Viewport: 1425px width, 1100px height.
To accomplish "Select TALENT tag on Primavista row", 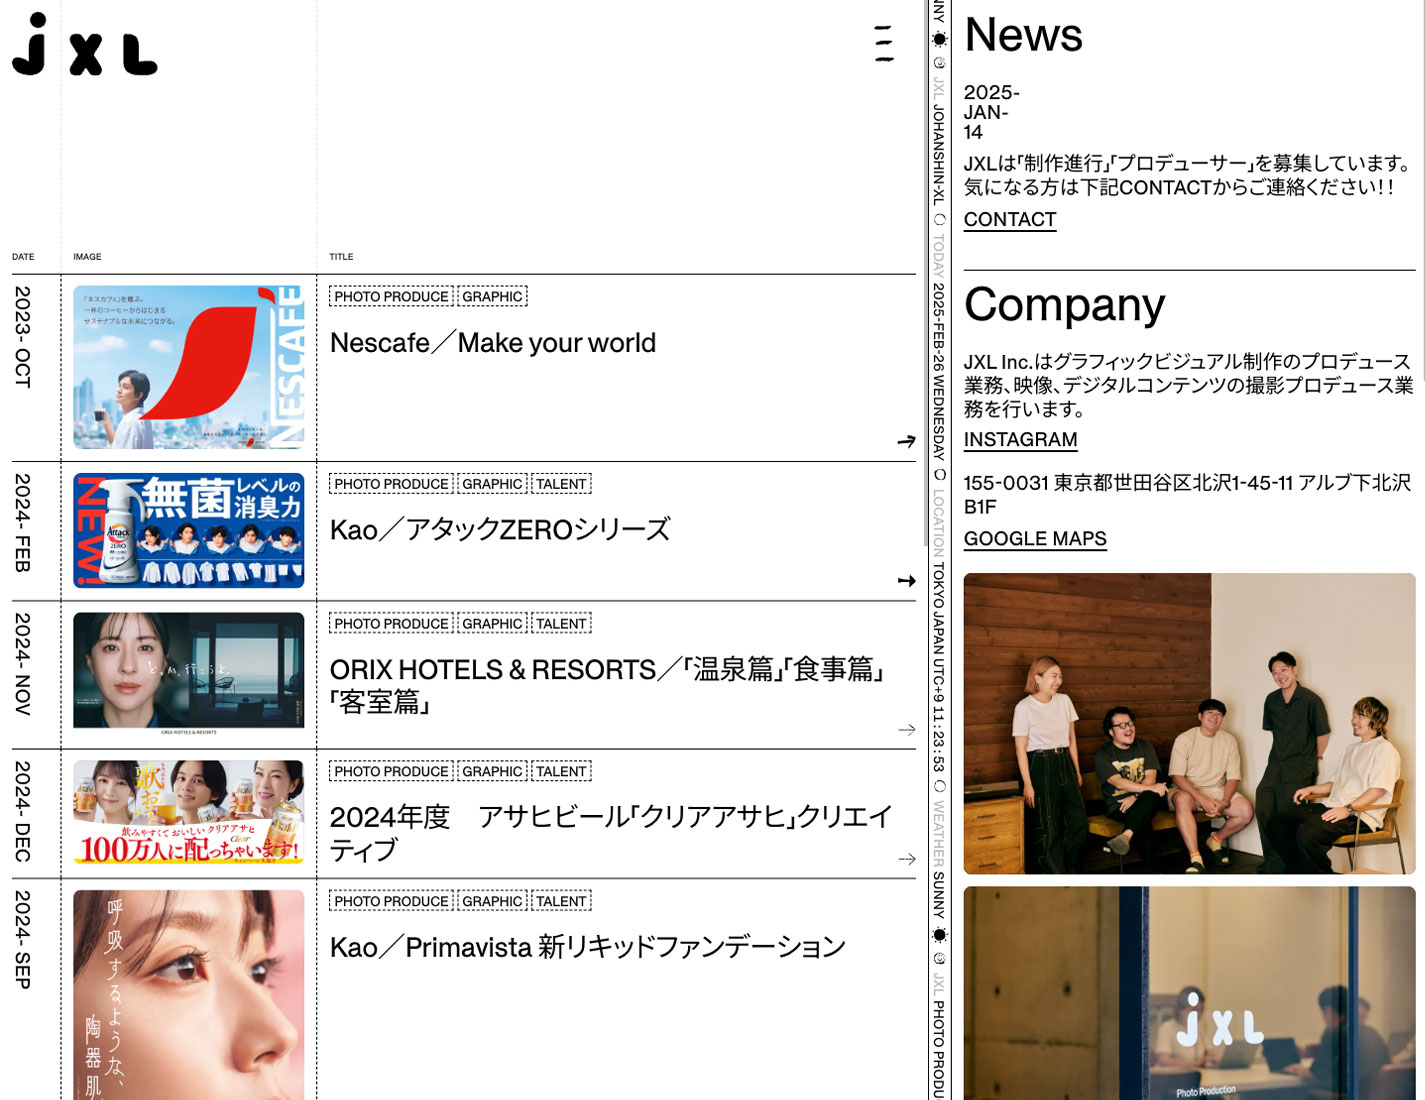I will pos(561,902).
